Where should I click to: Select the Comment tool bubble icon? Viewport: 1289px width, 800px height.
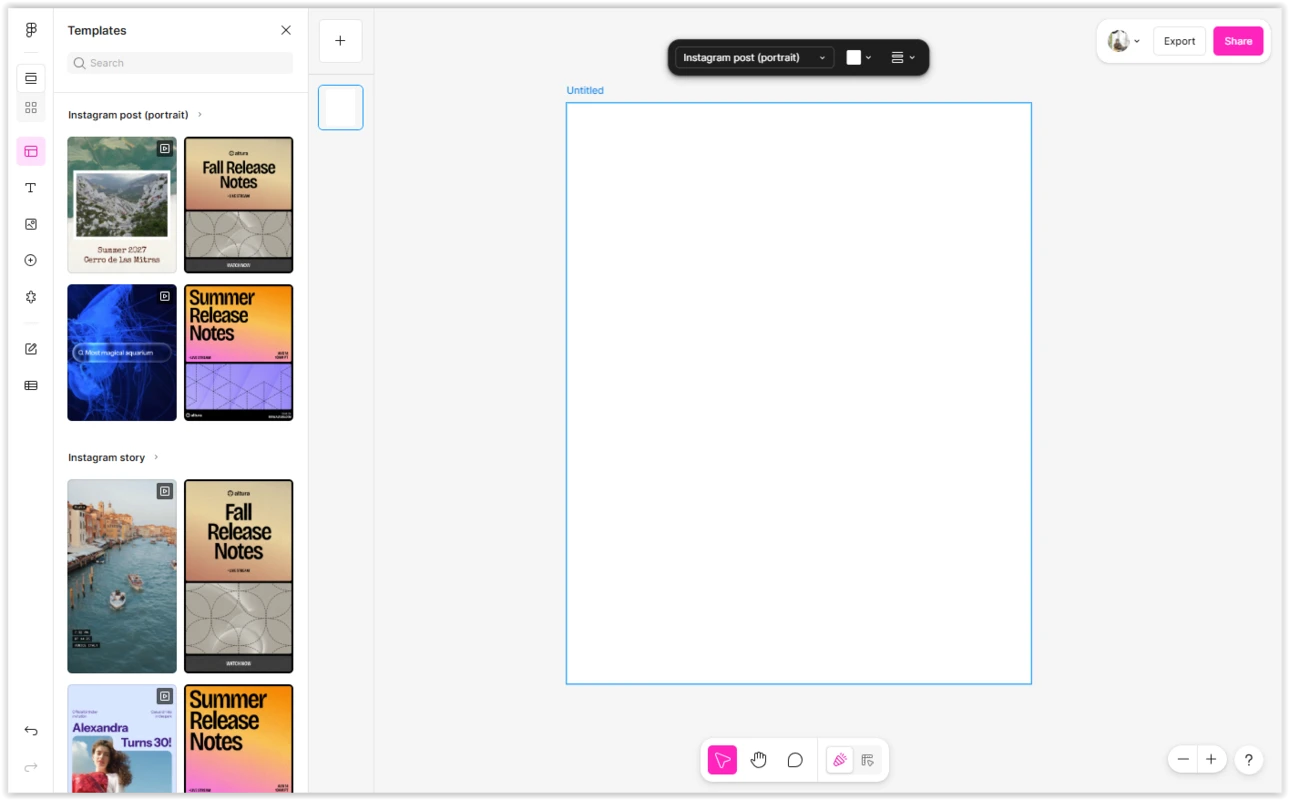[795, 760]
